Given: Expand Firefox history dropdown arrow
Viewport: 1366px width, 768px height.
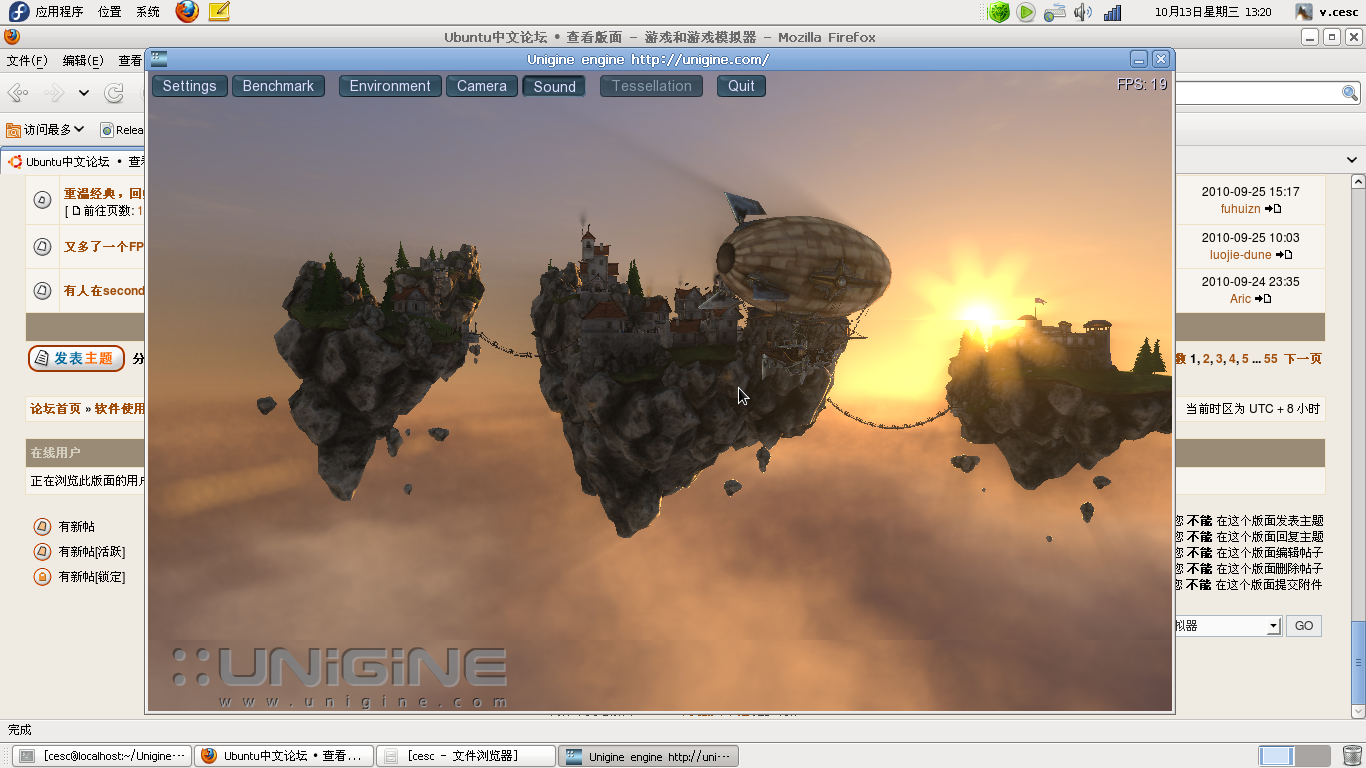Looking at the screenshot, I should click(x=84, y=93).
